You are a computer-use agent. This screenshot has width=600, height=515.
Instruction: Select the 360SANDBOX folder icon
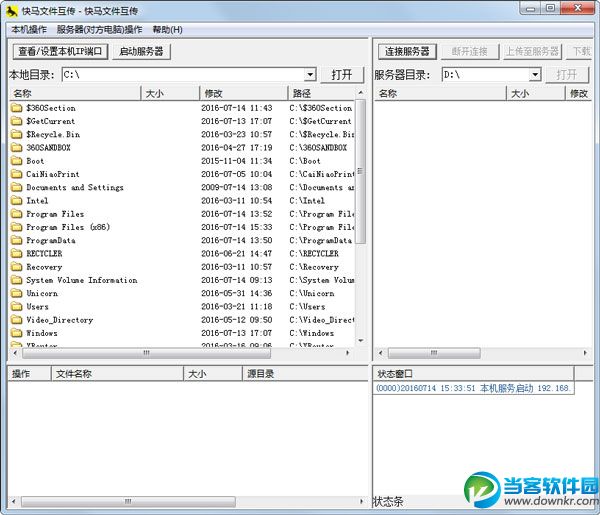tap(16, 148)
